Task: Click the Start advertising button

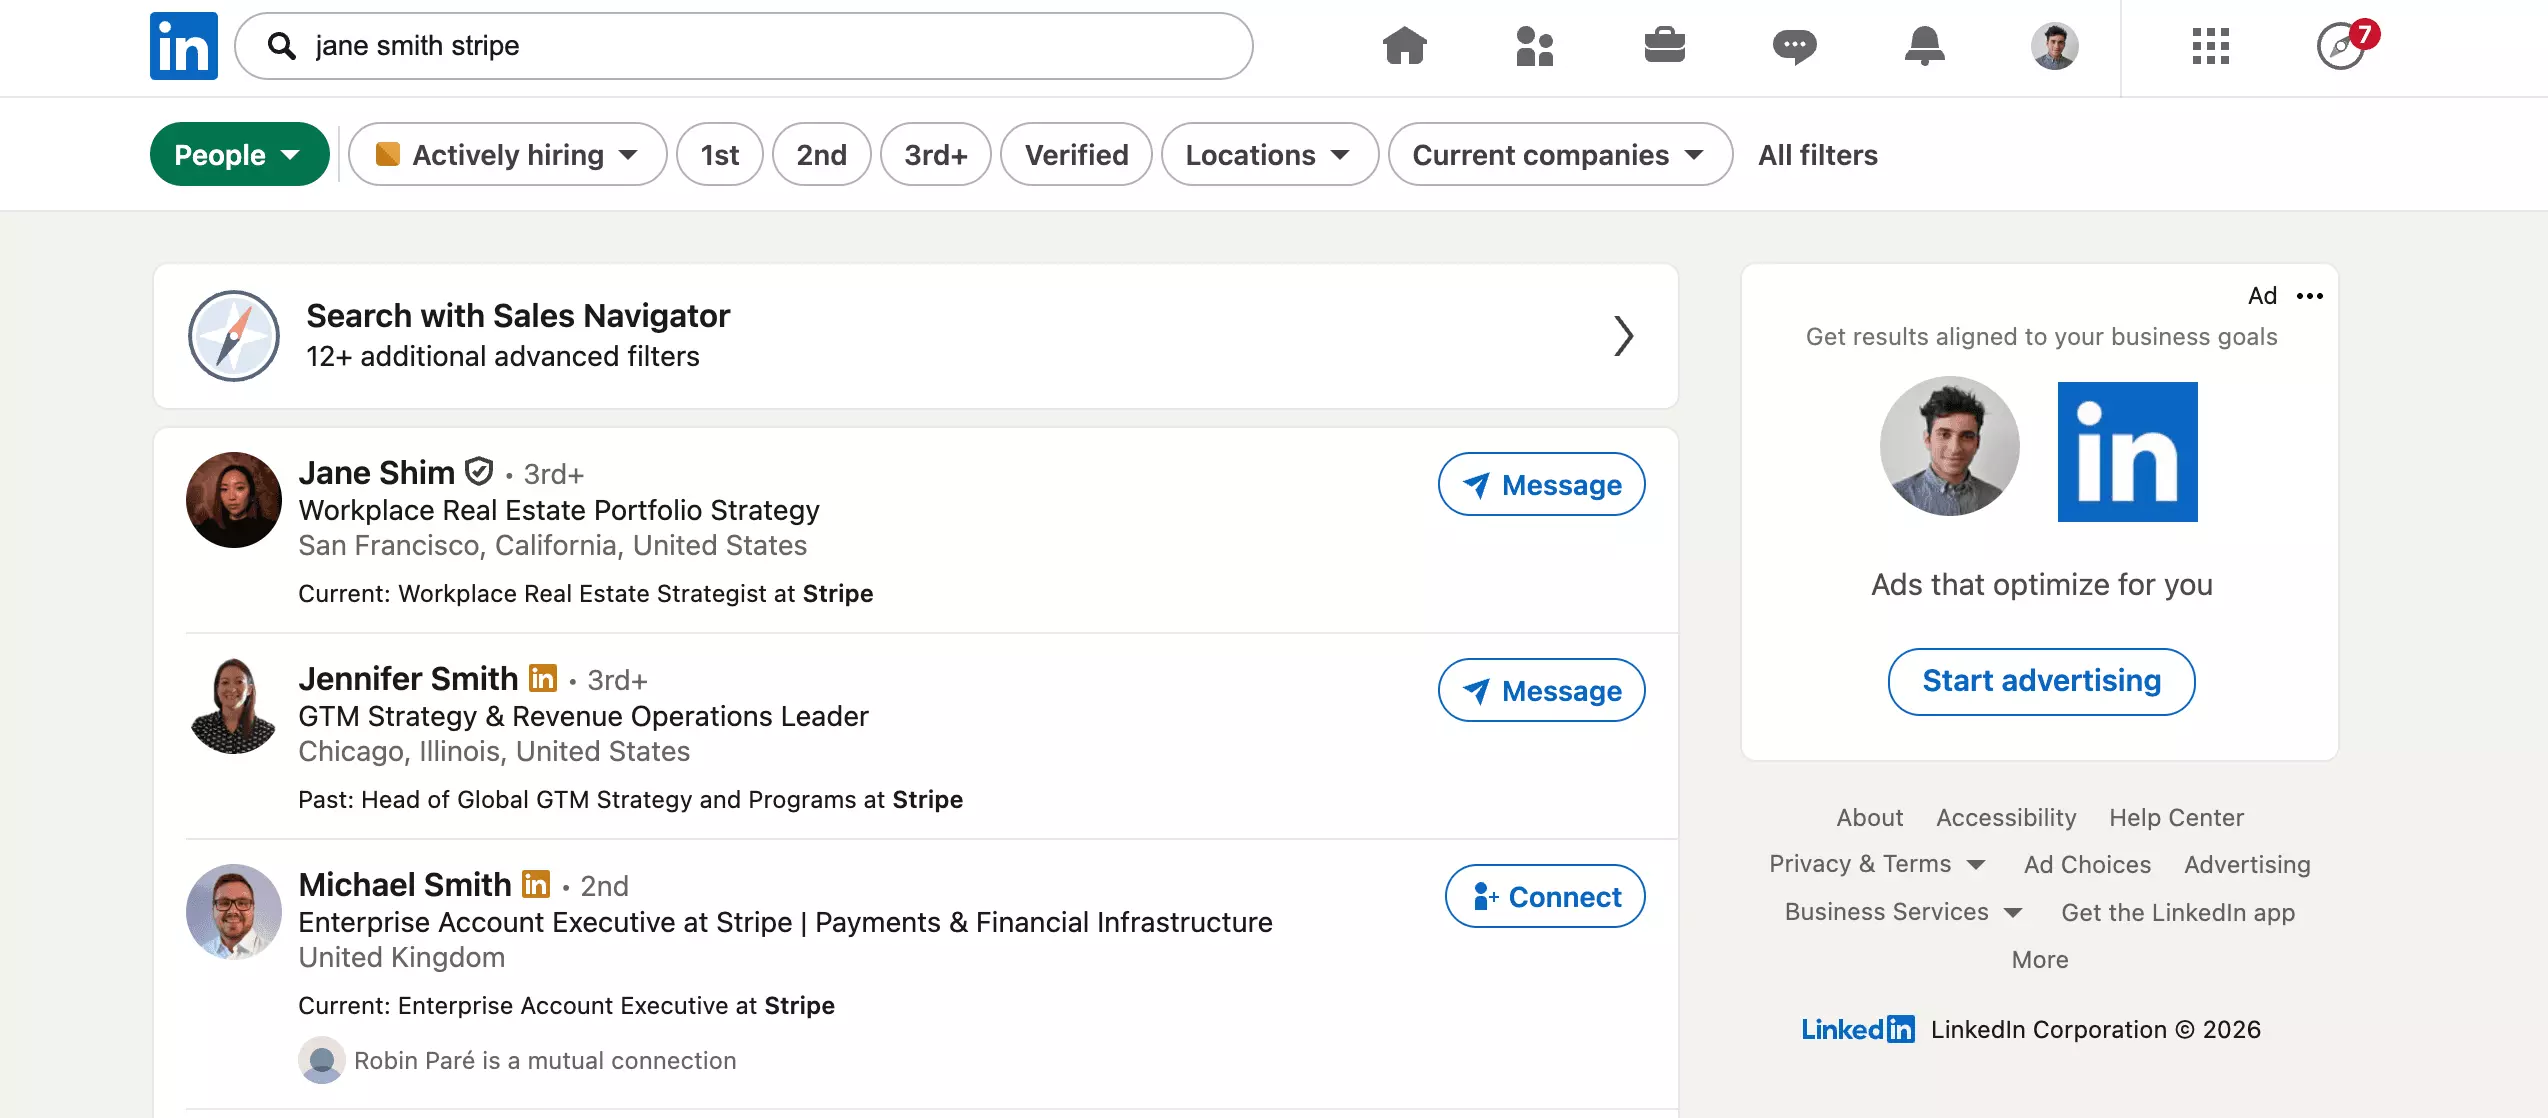Action: coord(2041,681)
